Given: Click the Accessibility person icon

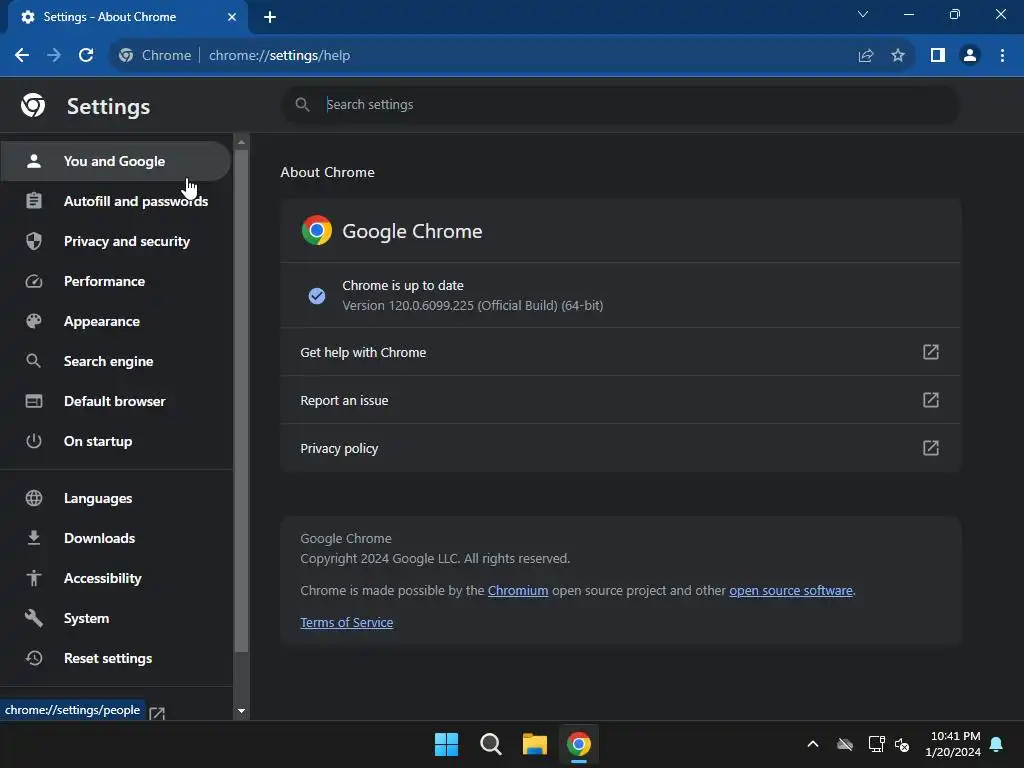Looking at the screenshot, I should (34, 578).
